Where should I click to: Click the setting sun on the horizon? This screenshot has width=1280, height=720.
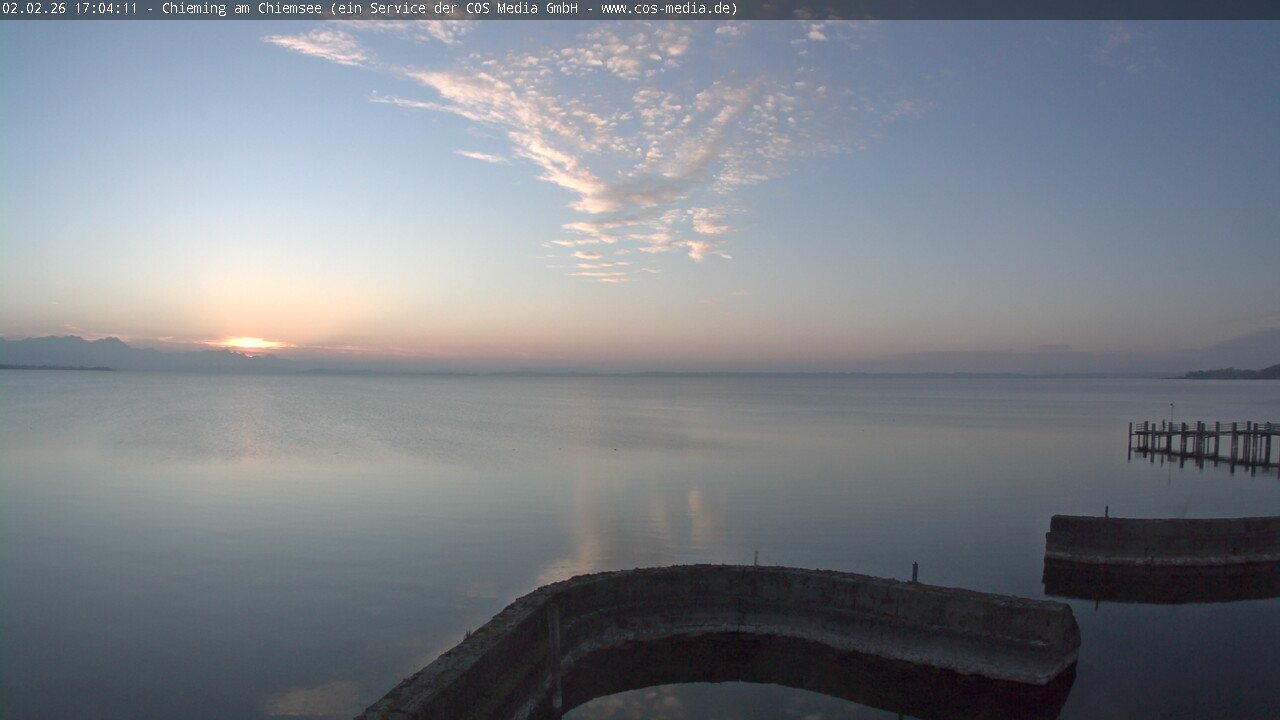(247, 344)
